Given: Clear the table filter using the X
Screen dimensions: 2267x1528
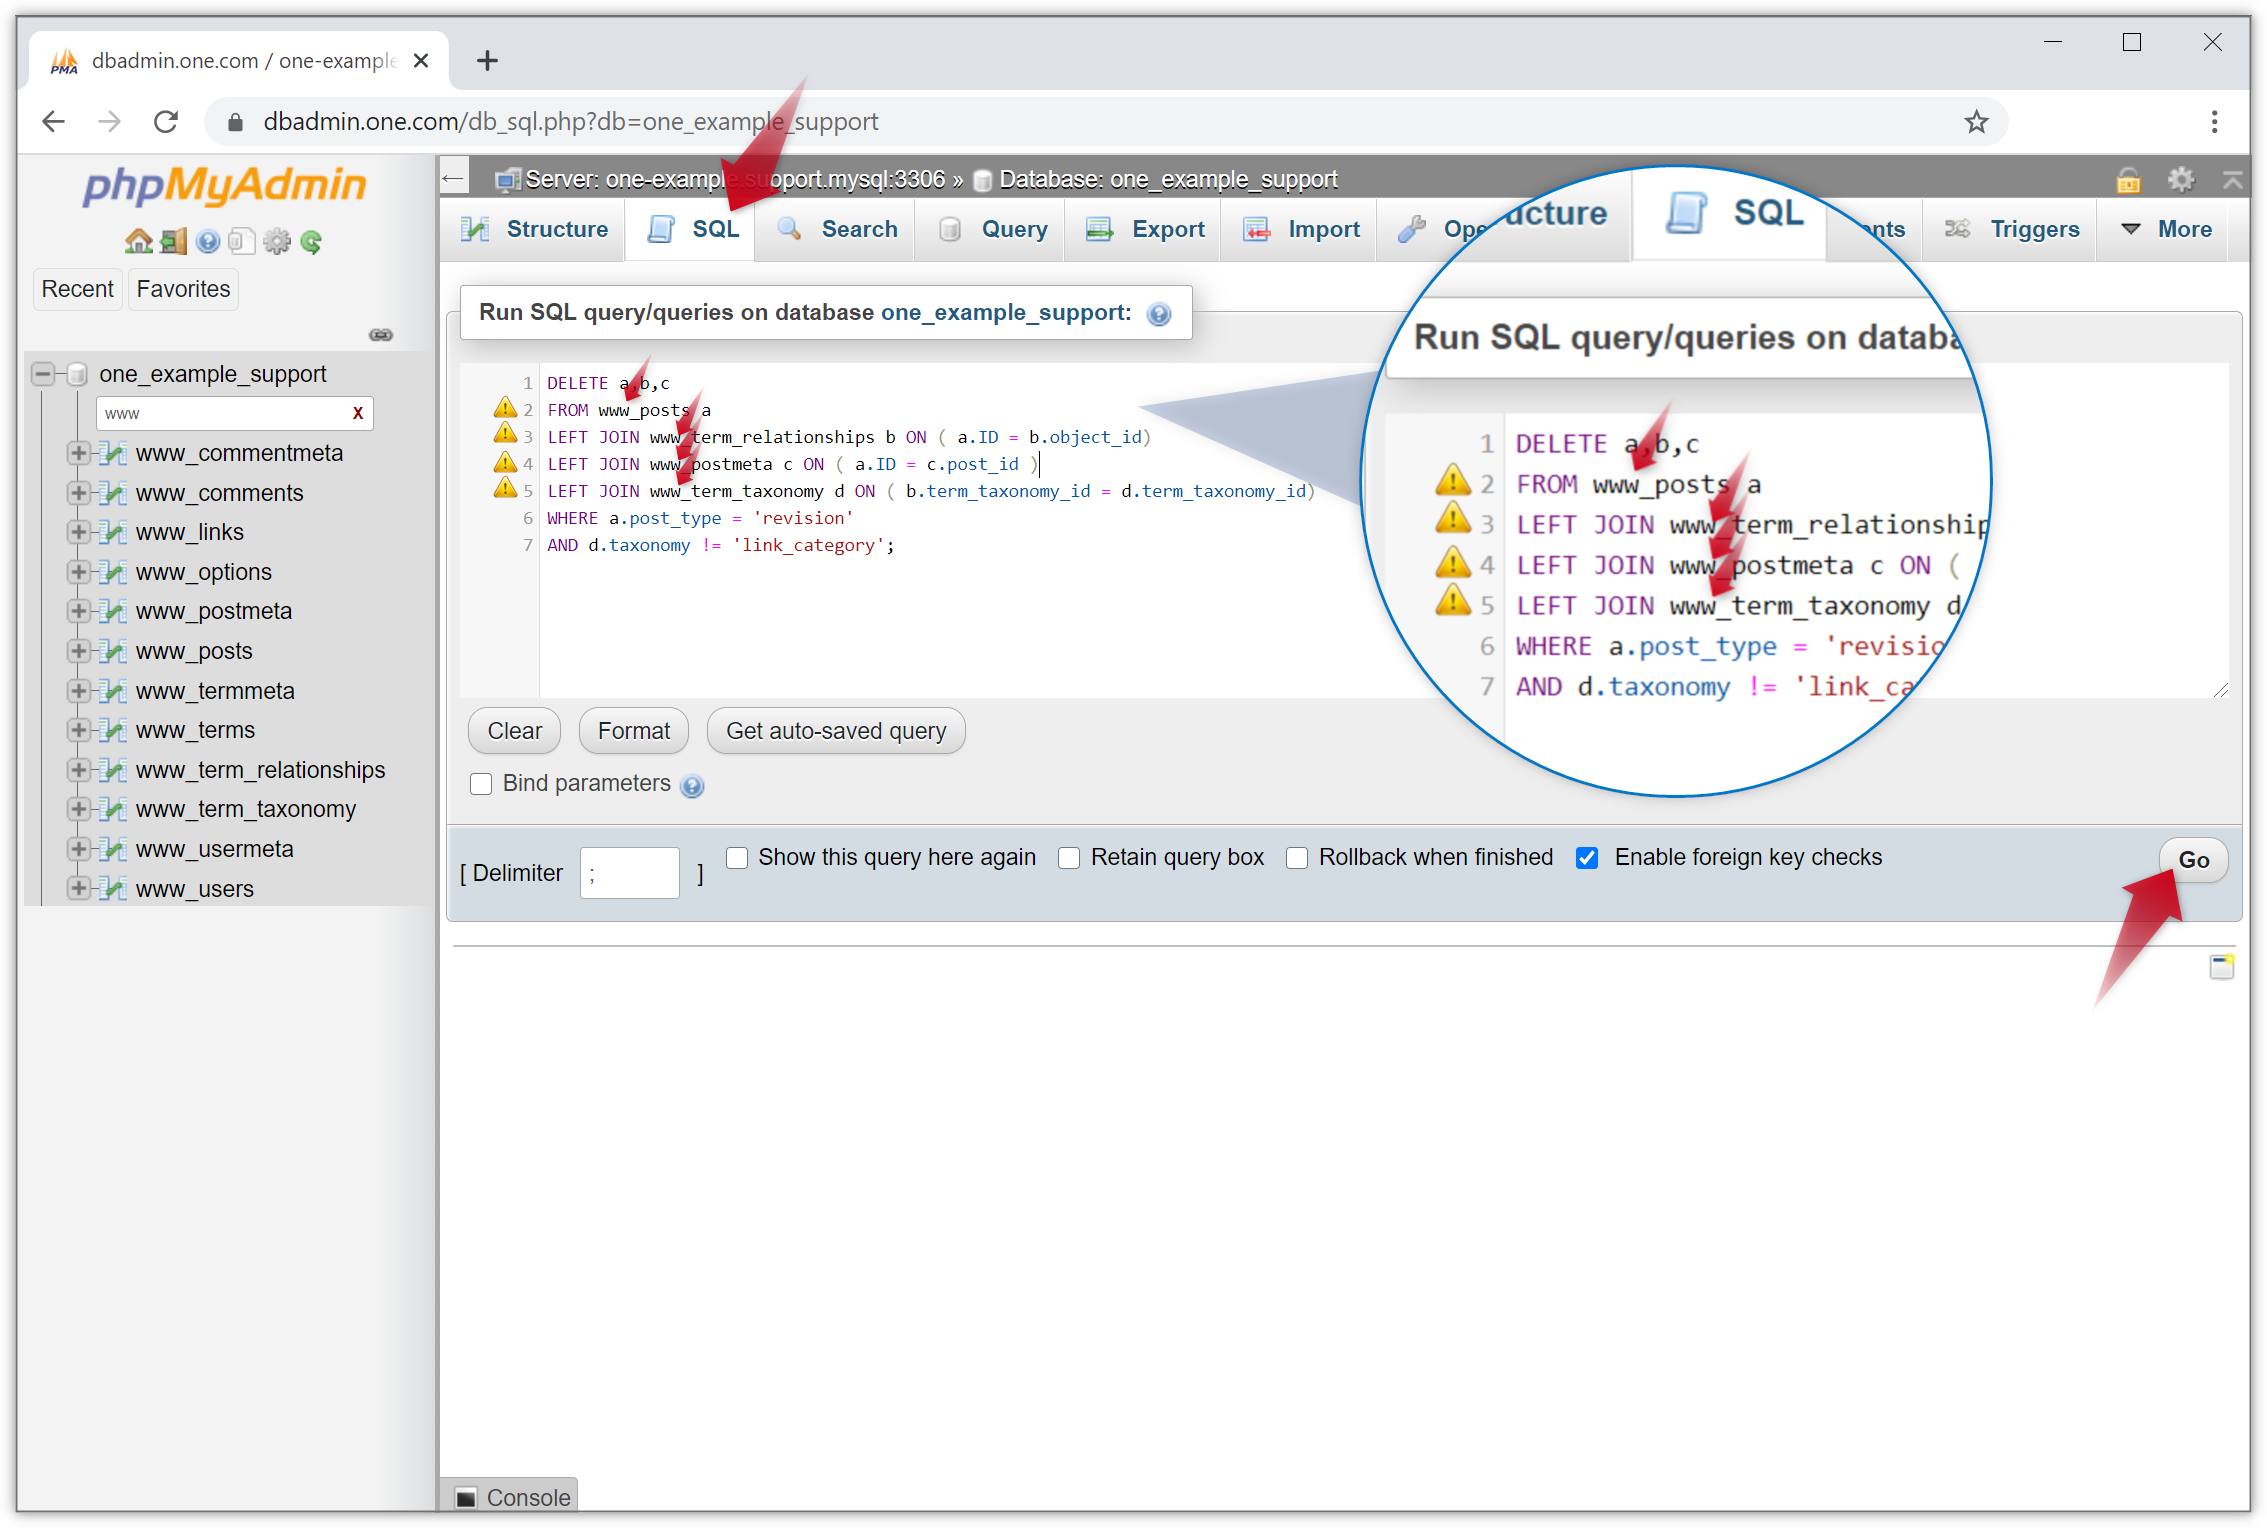Looking at the screenshot, I should point(357,413).
